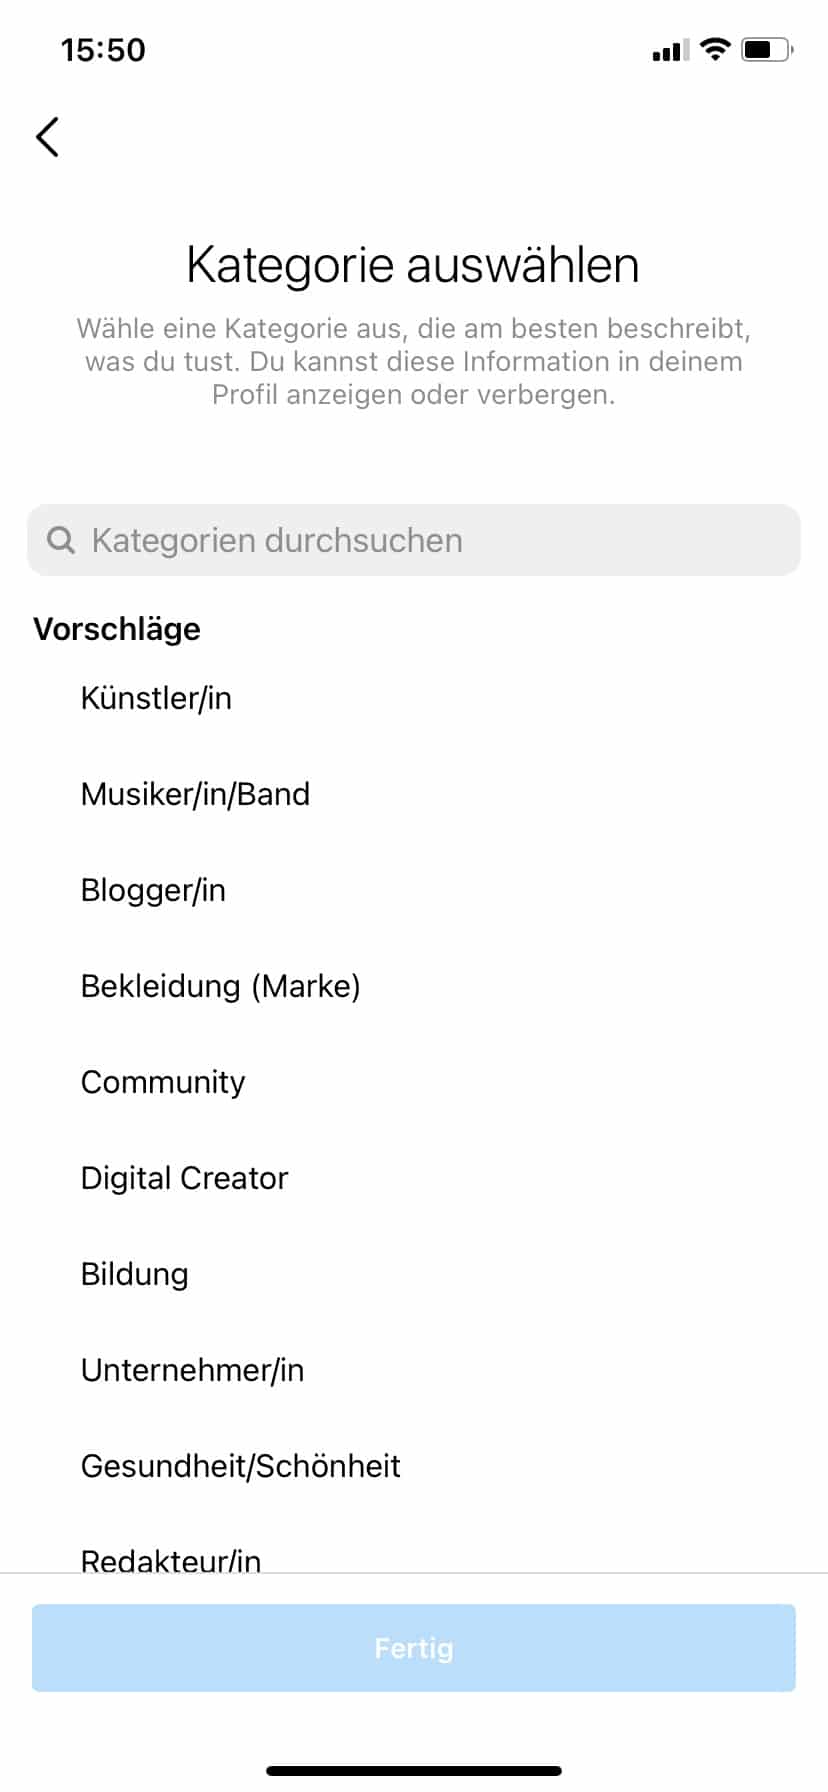Tap the back arrow icon
828x1792 pixels.
47,137
